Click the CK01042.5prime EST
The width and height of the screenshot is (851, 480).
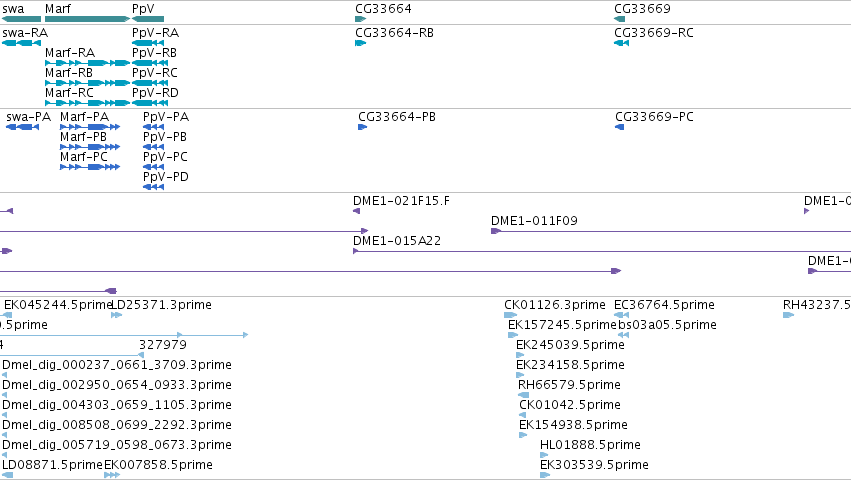point(523,415)
